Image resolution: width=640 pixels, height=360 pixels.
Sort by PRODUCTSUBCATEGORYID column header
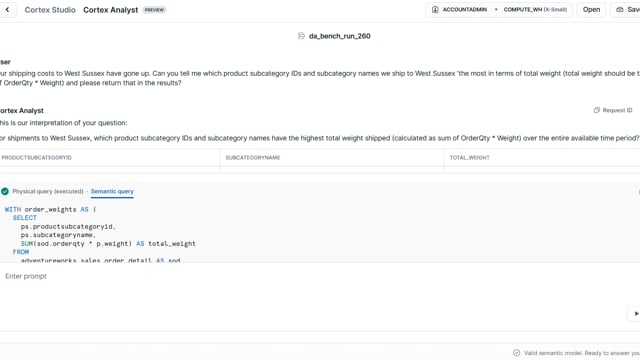36,158
